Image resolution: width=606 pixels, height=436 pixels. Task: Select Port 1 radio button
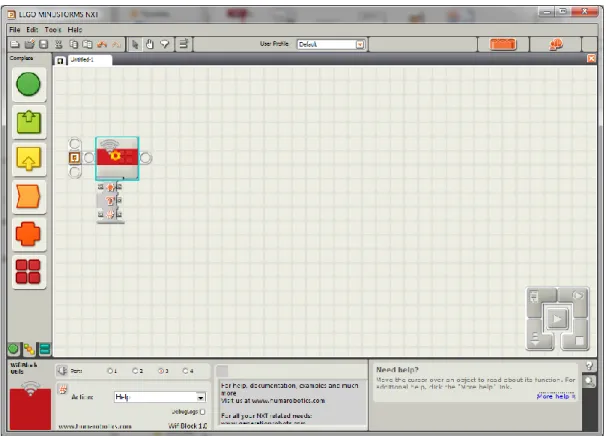110,371
